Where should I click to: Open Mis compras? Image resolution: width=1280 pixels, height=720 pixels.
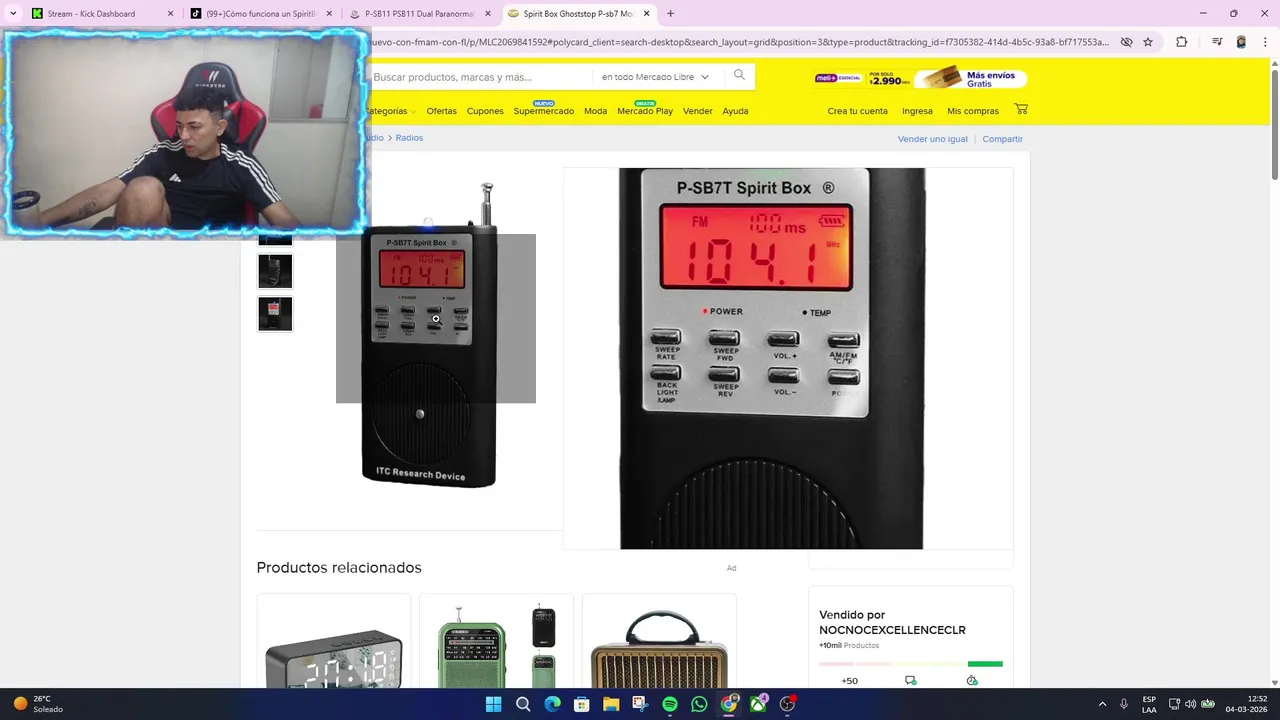click(x=973, y=111)
